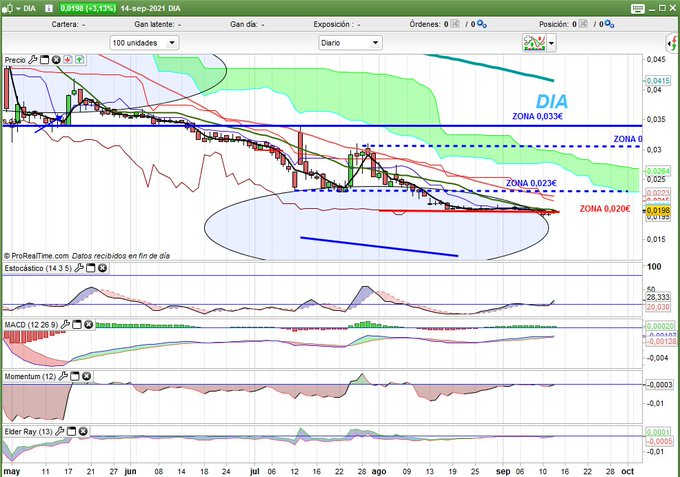680x477 pixels.
Task: Click the 28,333 stochastic value tag
Action: coord(657,297)
